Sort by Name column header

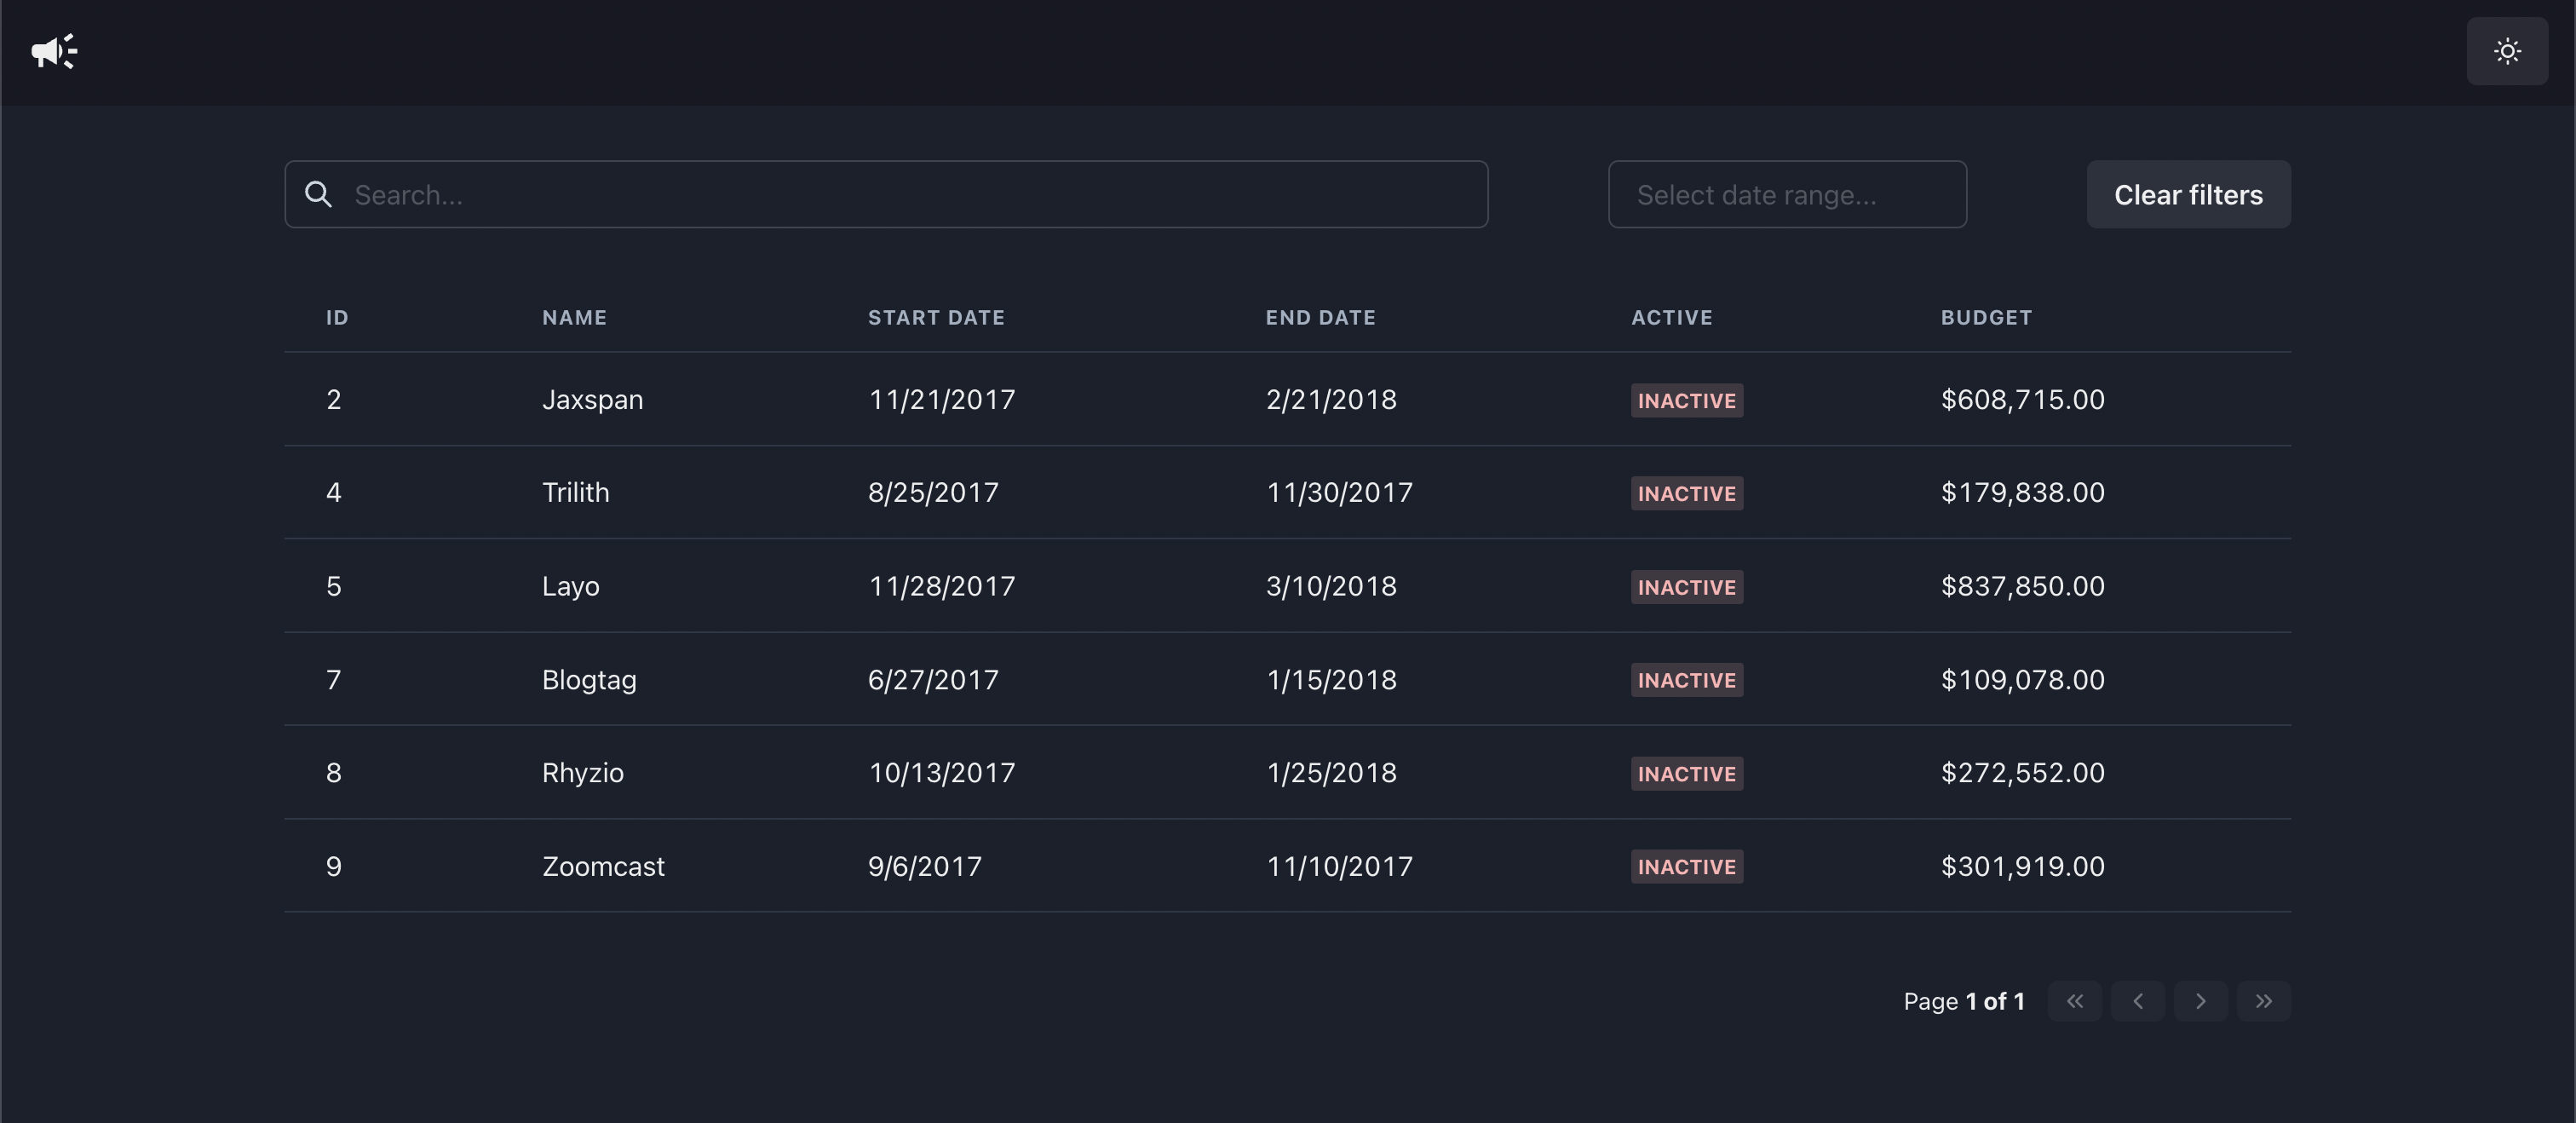tap(574, 317)
